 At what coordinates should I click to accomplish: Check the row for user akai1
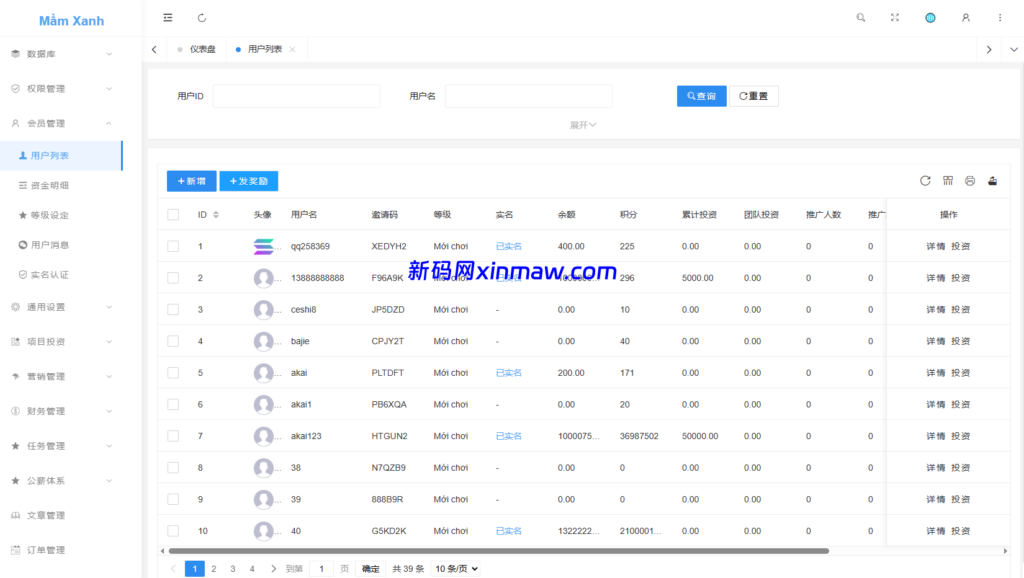coord(173,404)
